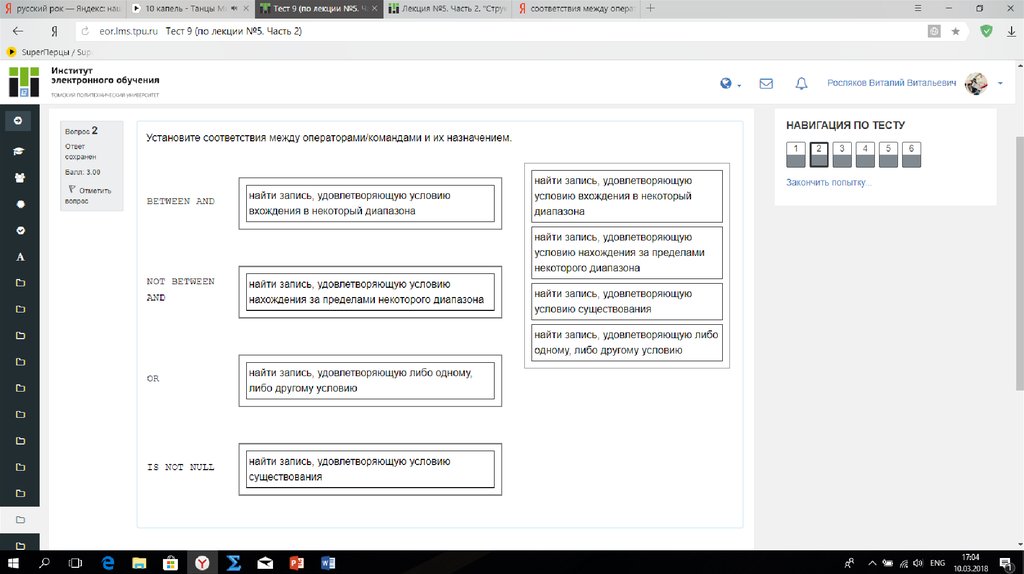Open a new browser tab with plus
The height and width of the screenshot is (574, 1024).
tap(650, 8)
